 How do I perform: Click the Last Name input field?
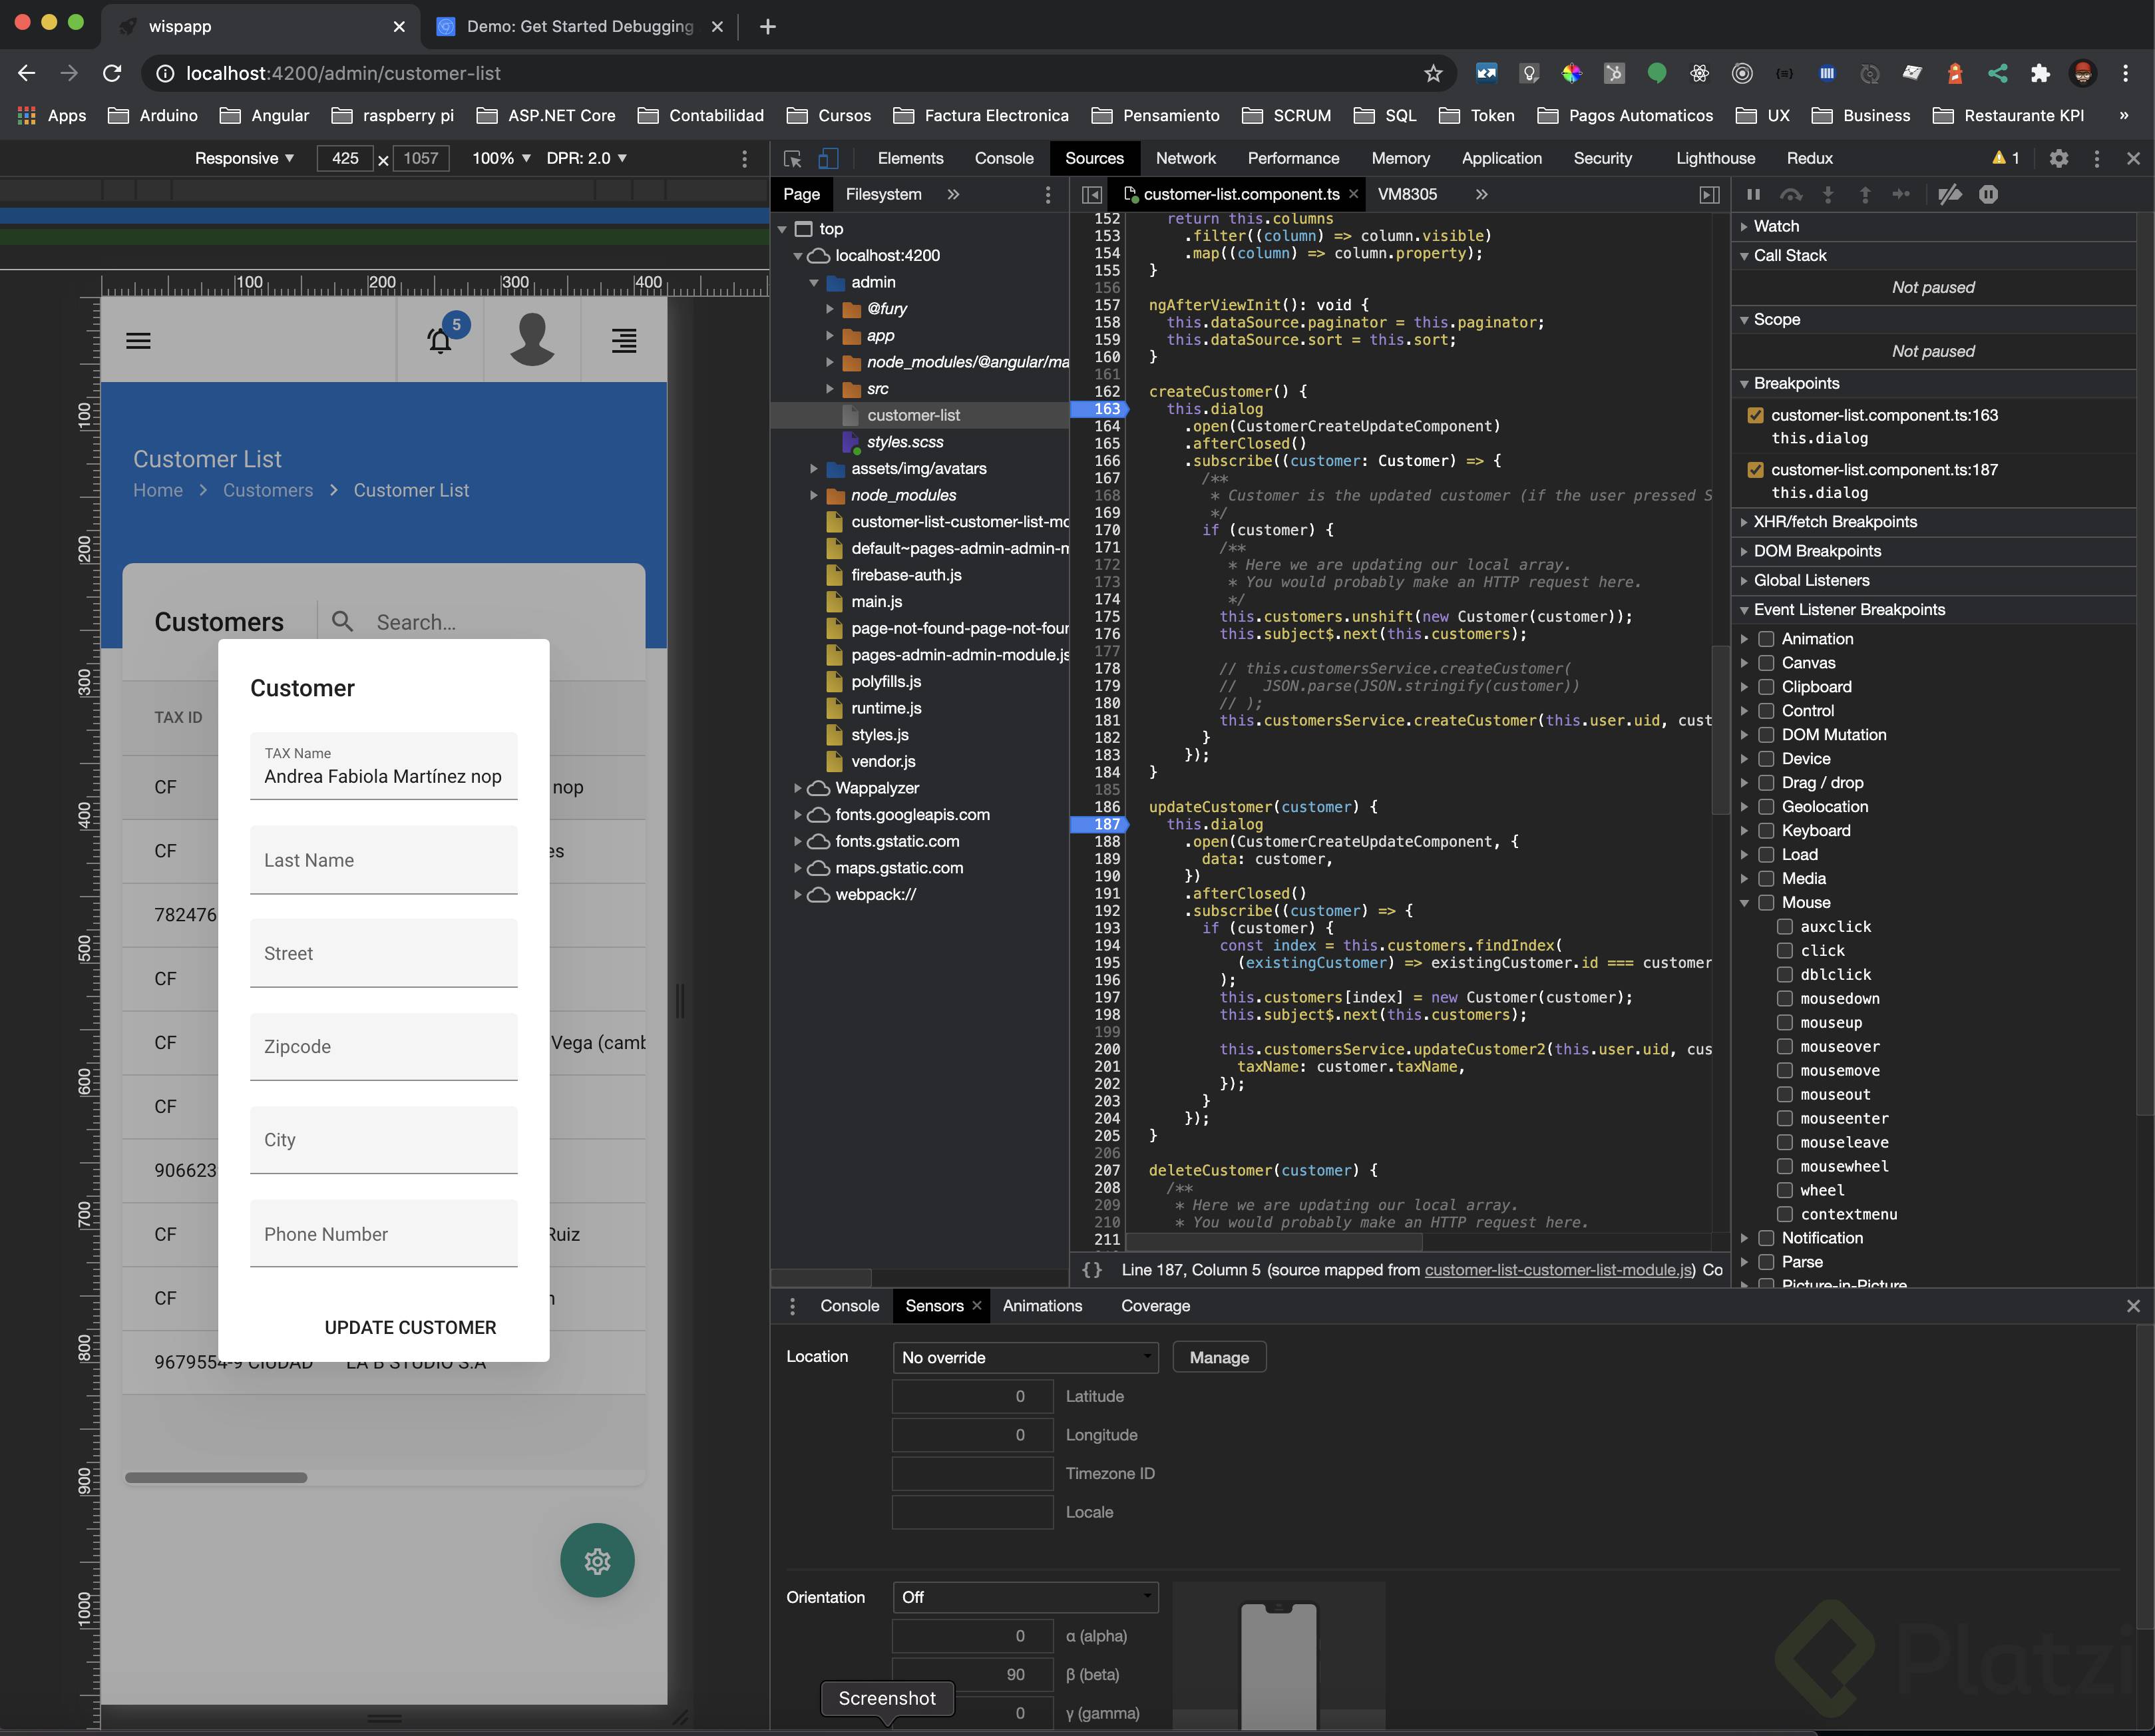point(383,860)
